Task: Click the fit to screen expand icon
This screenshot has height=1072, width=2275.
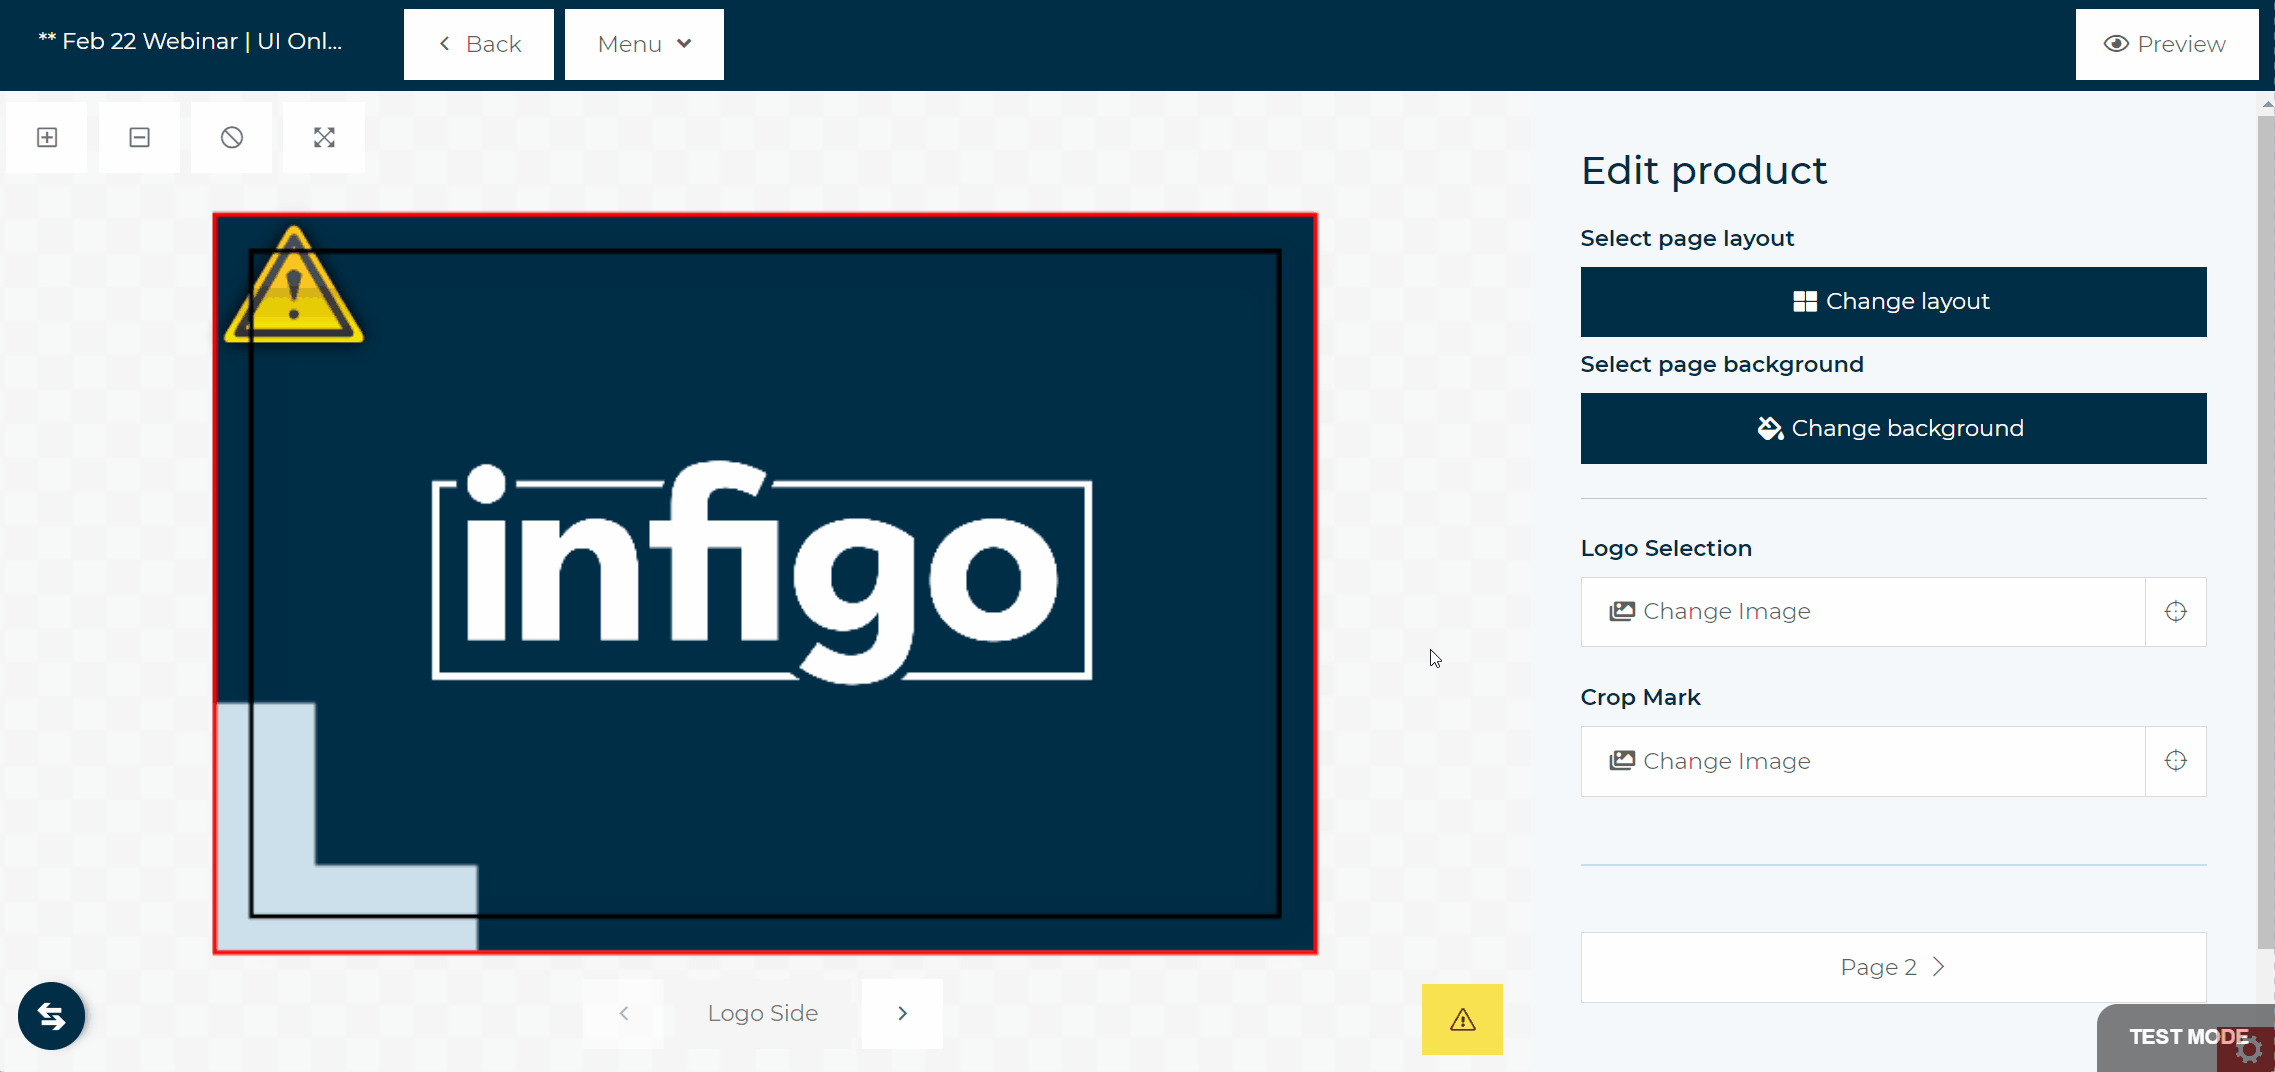Action: point(324,137)
